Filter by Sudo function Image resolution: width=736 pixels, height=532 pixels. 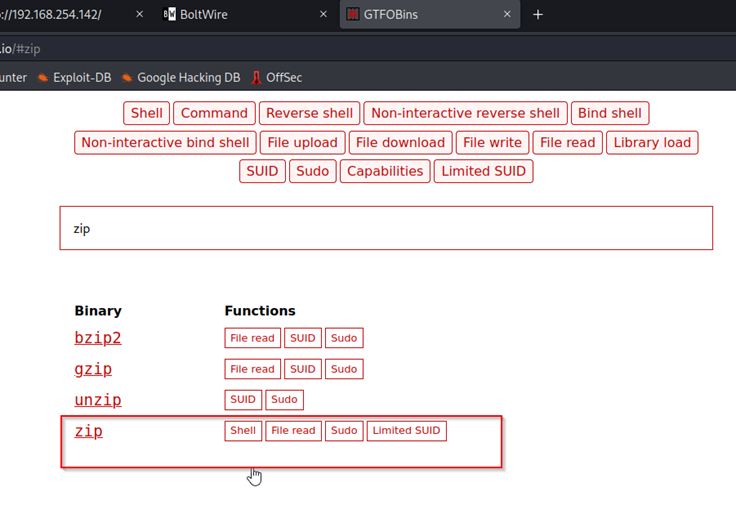tap(313, 171)
